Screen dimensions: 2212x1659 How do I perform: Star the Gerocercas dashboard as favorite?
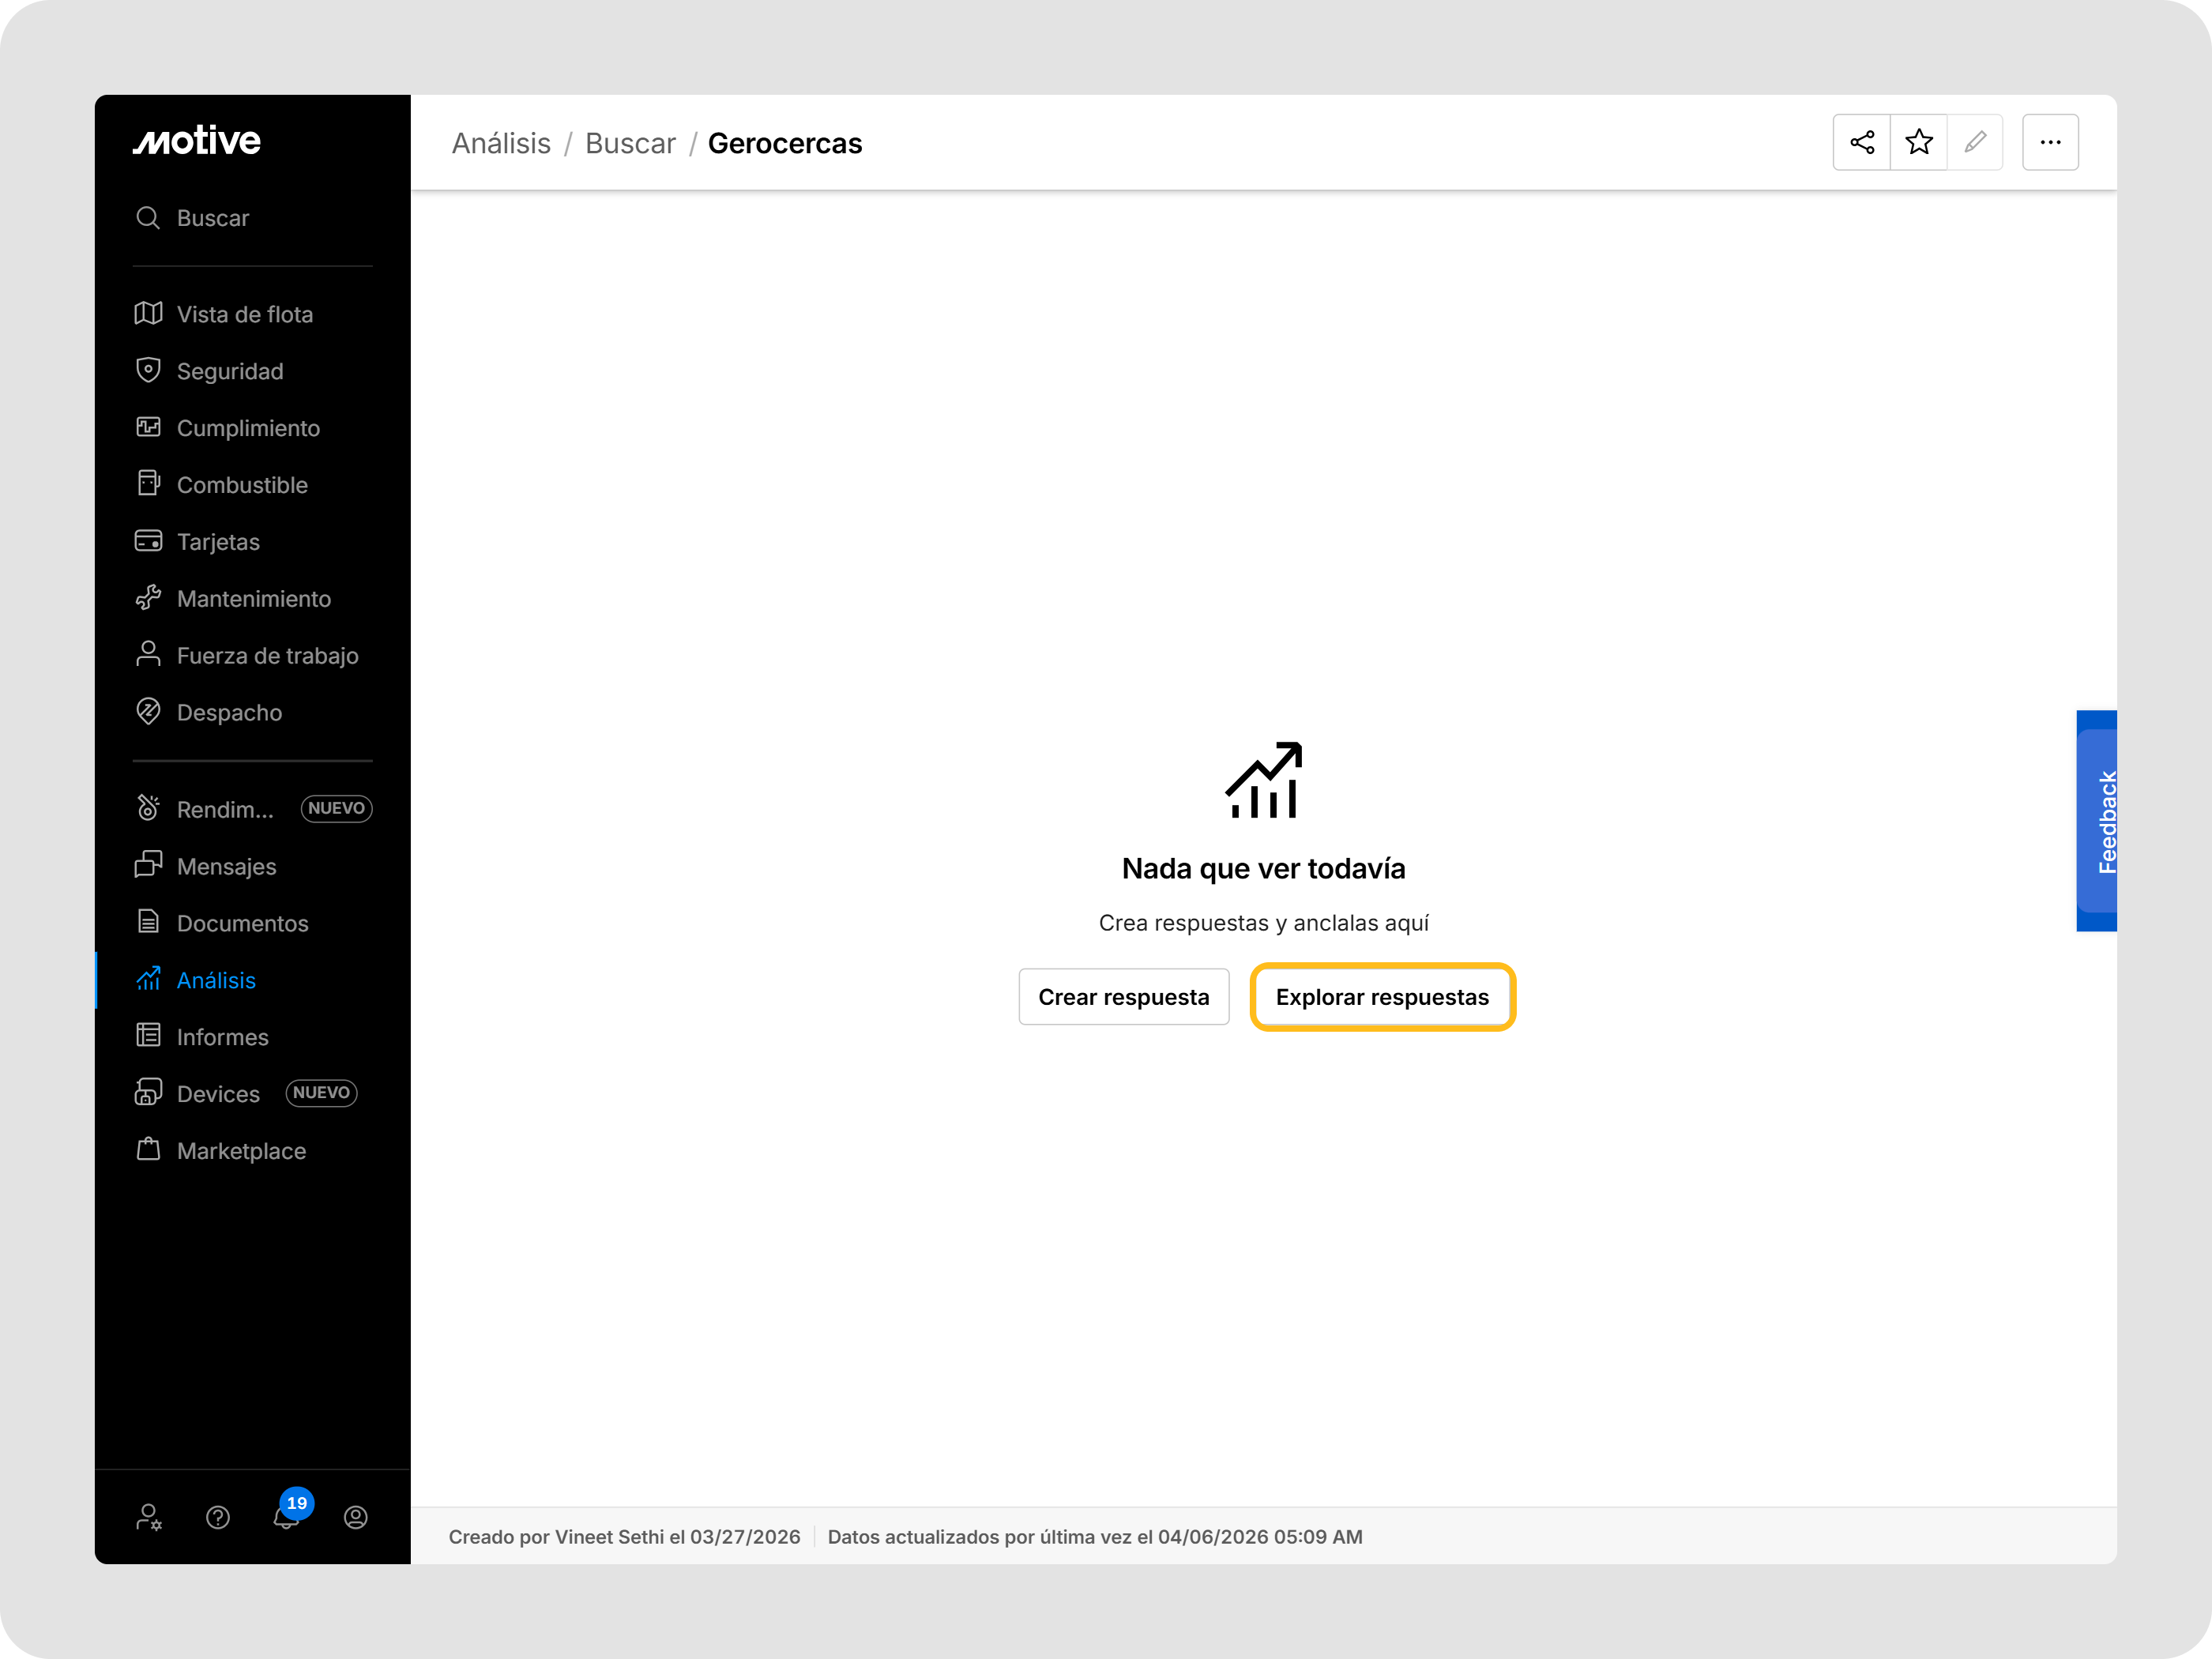tap(1919, 142)
